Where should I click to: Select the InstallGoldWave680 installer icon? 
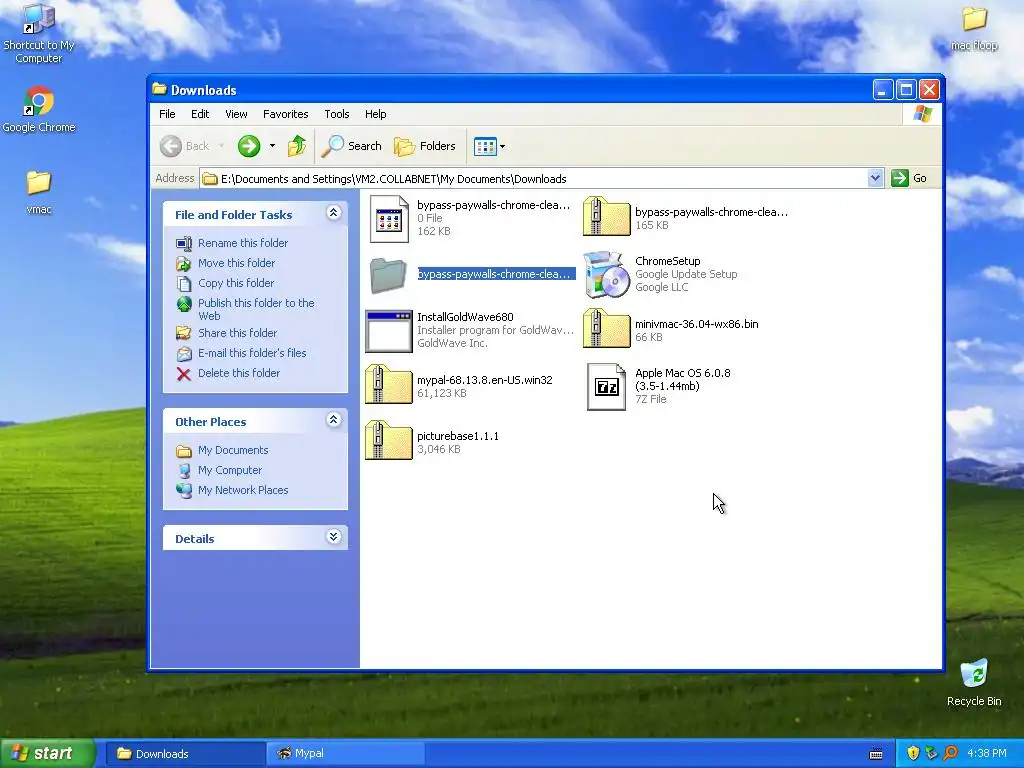click(389, 331)
